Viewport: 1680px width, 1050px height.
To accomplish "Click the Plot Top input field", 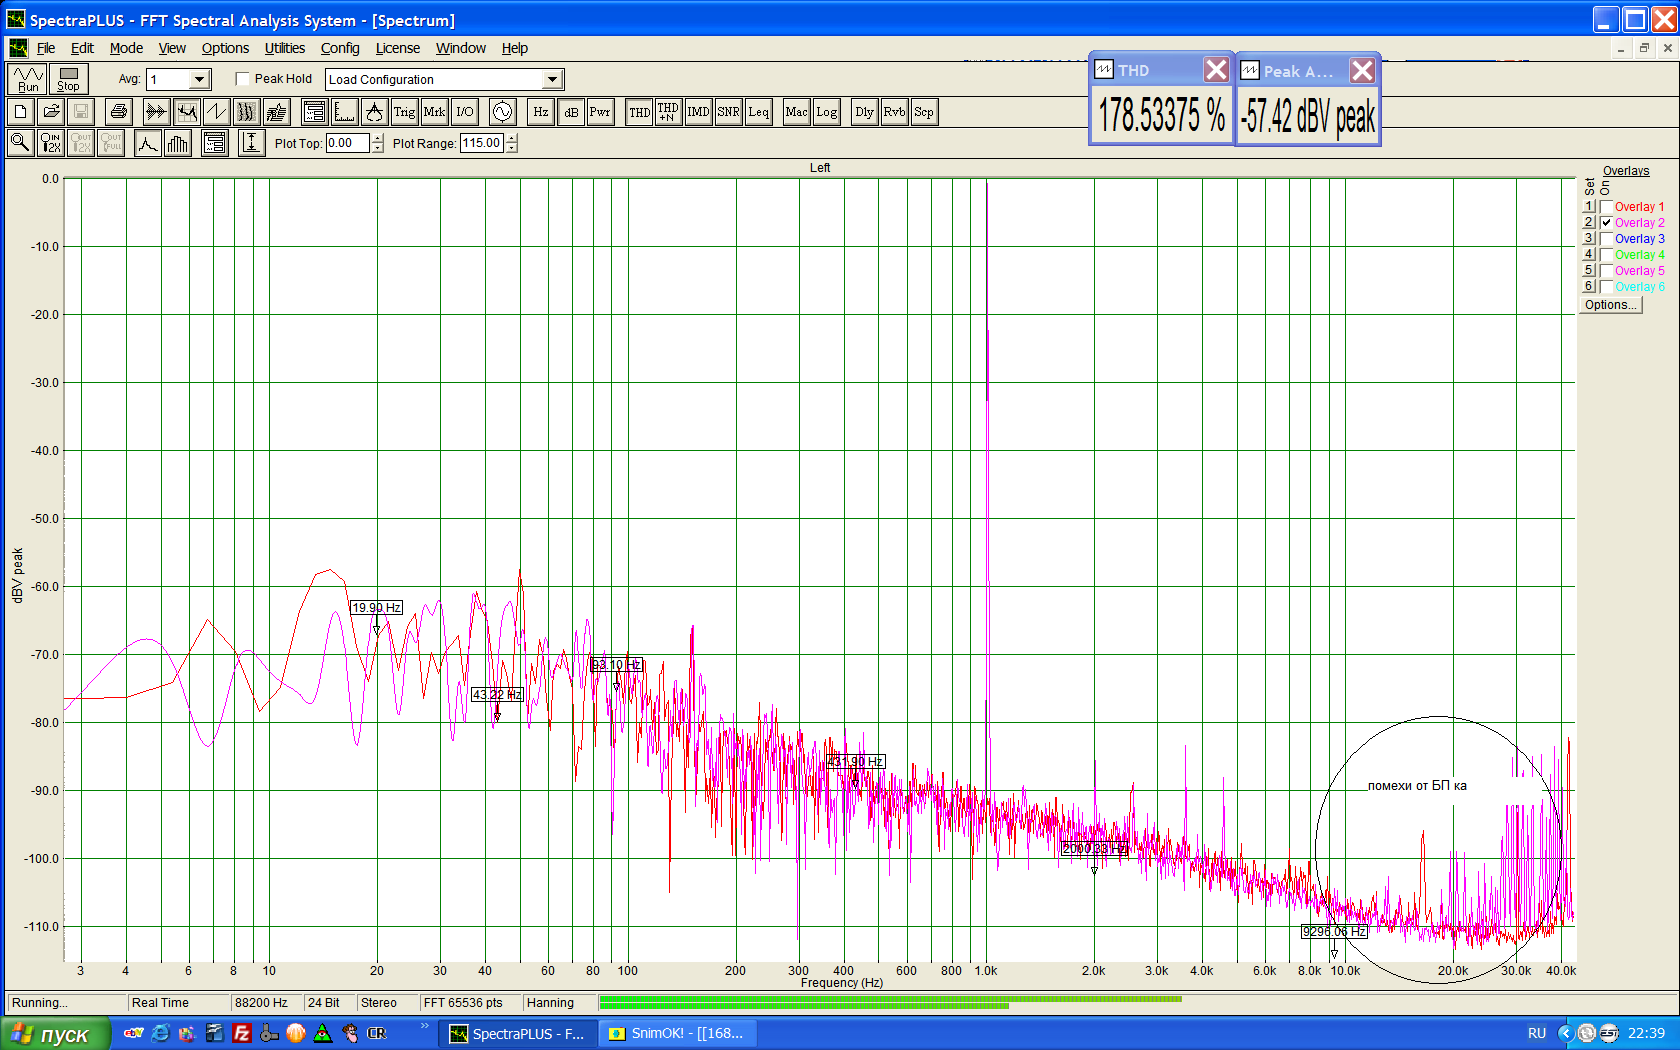I will [348, 143].
